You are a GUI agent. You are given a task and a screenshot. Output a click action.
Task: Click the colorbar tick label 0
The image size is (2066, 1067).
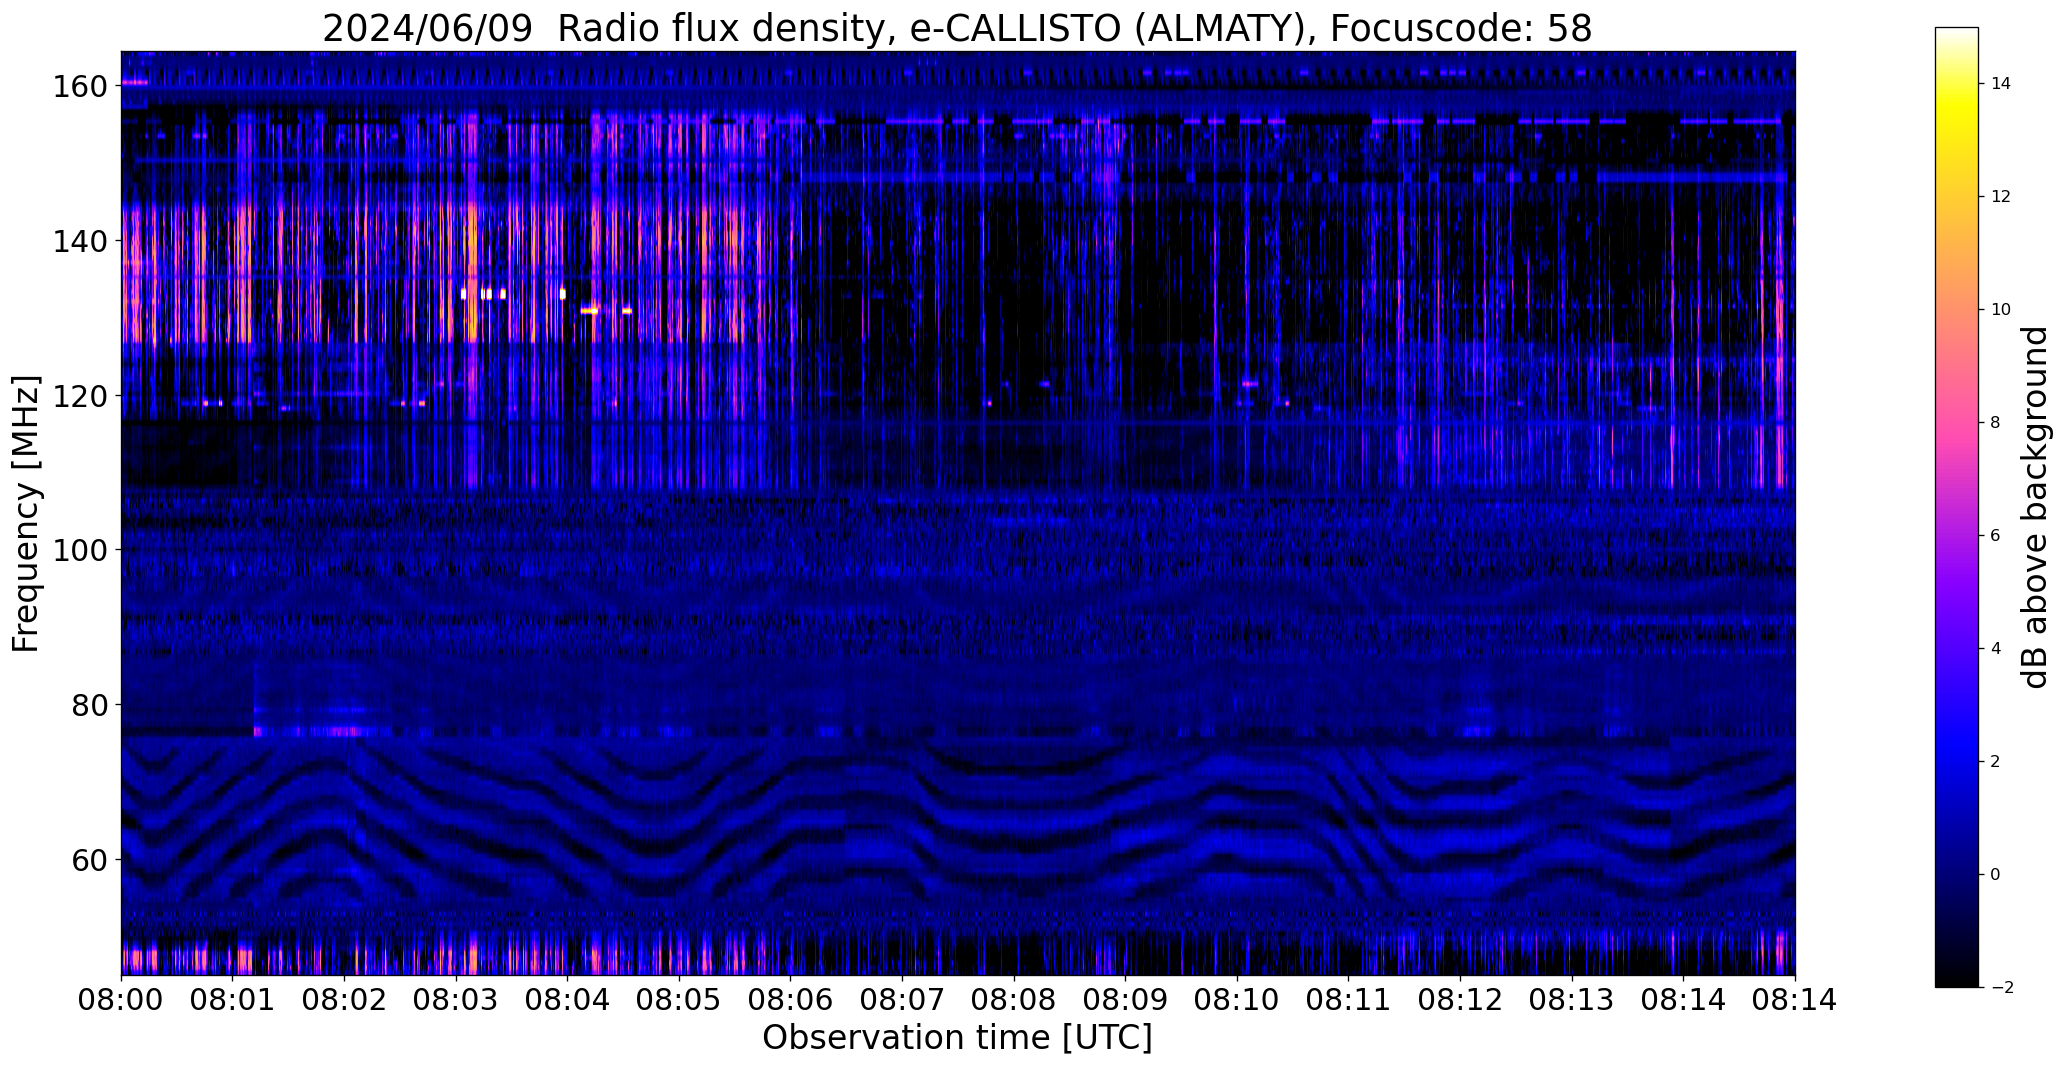point(1996,875)
